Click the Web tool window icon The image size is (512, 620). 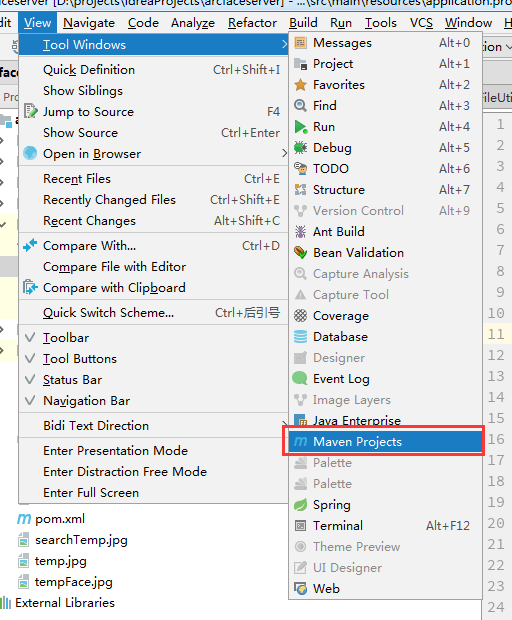pos(300,588)
